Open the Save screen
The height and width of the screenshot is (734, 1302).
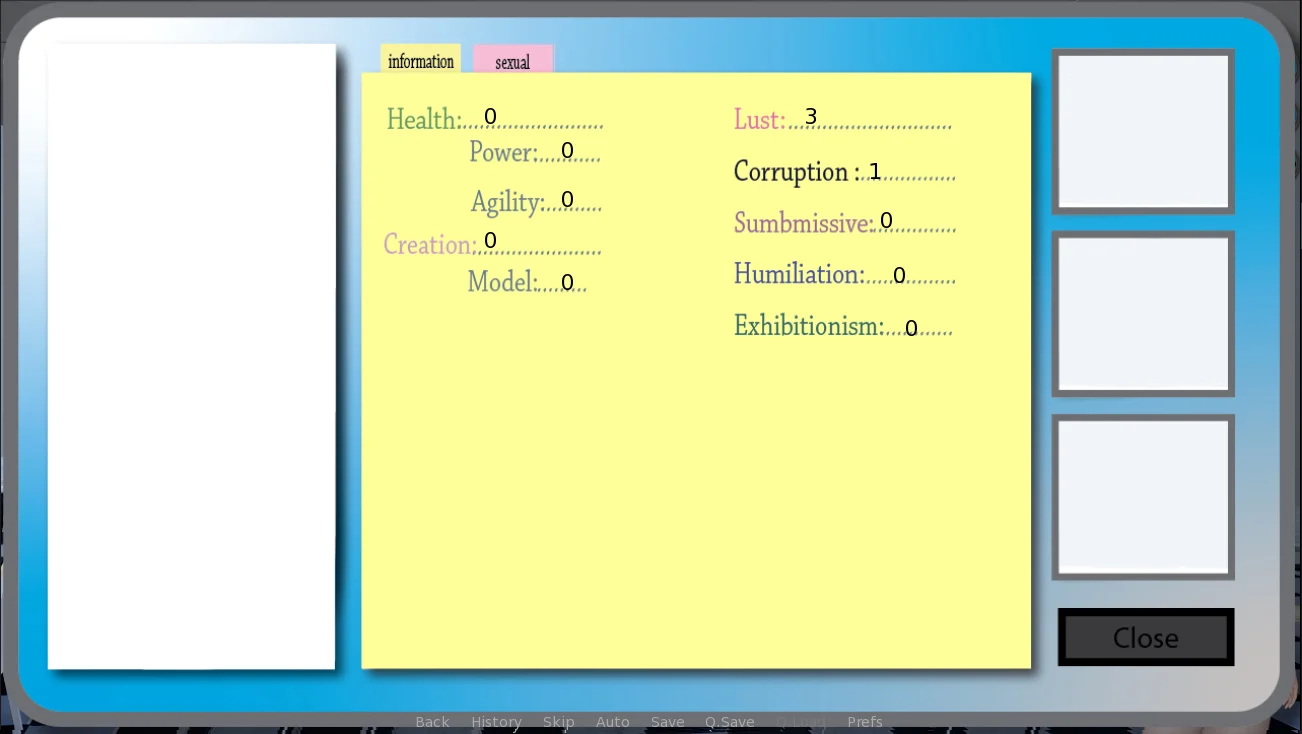(667, 722)
